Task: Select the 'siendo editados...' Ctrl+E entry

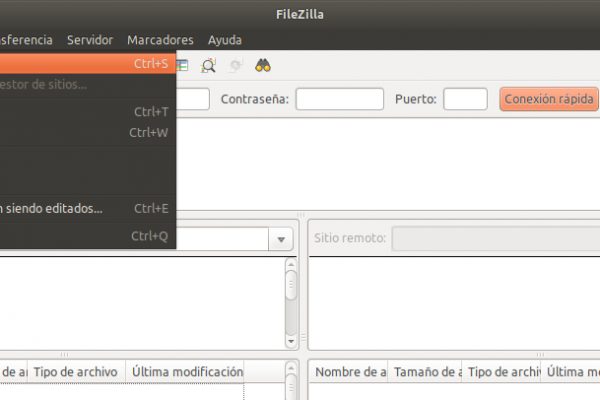Action: coord(88,209)
